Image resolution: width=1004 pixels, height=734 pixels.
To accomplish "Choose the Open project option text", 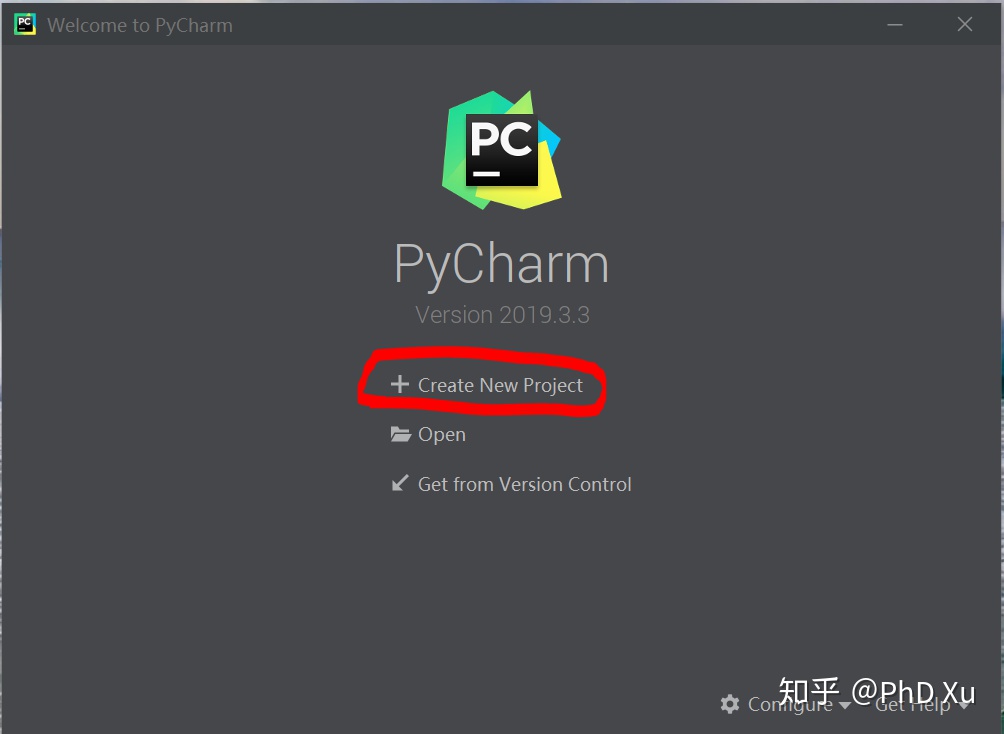I will pyautogui.click(x=442, y=434).
